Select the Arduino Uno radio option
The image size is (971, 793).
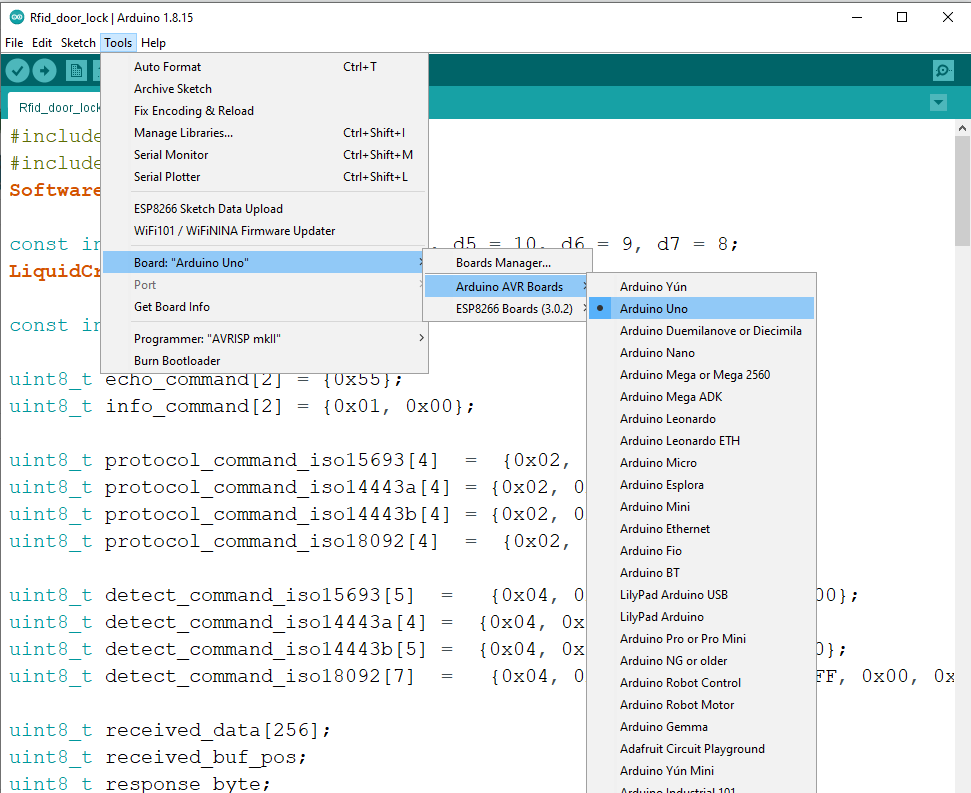[701, 308]
